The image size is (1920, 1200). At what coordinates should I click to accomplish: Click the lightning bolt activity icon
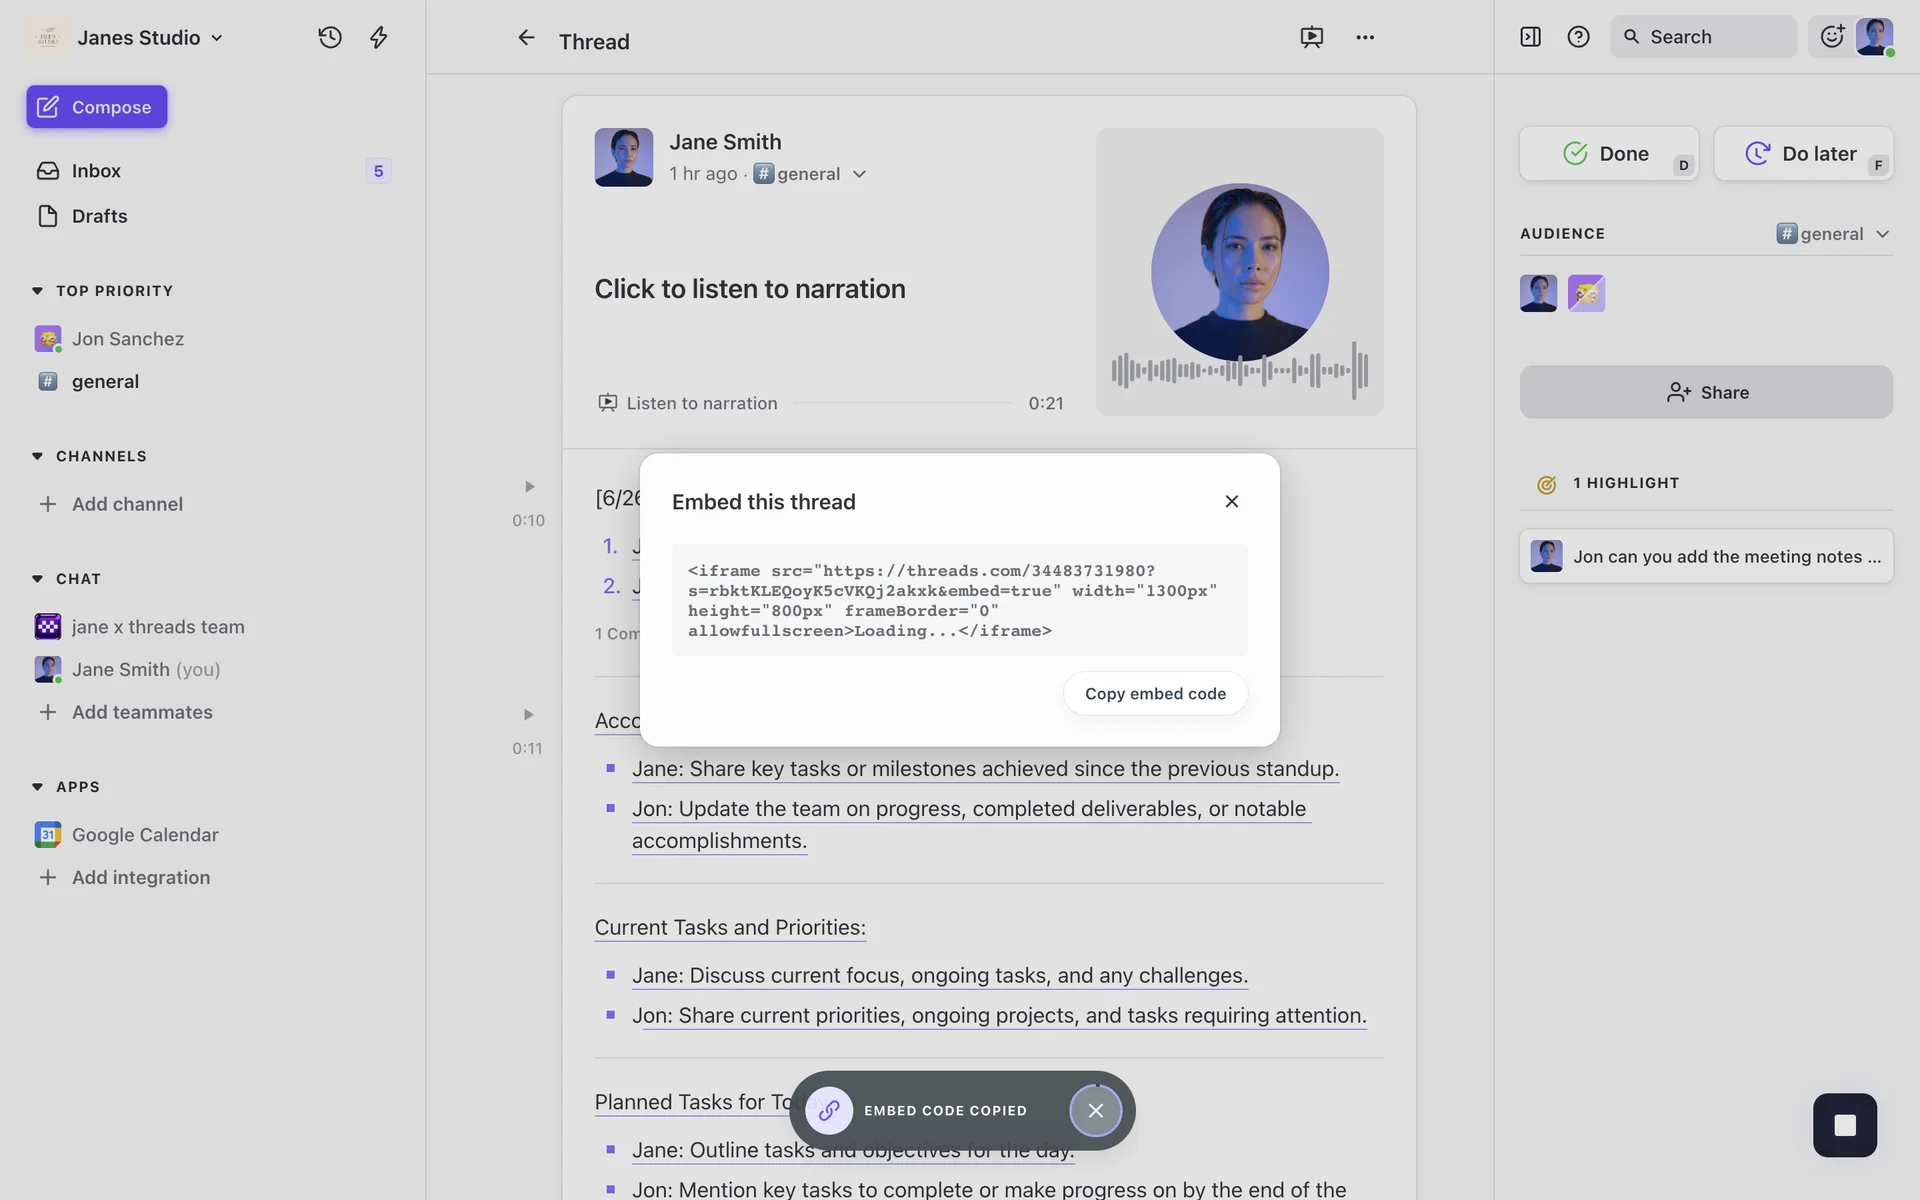click(x=379, y=37)
